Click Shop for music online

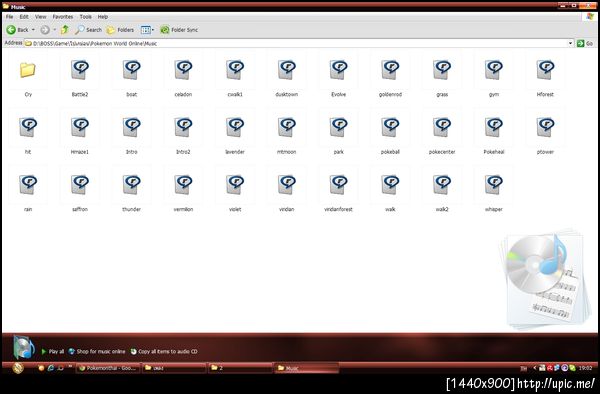tap(97, 351)
